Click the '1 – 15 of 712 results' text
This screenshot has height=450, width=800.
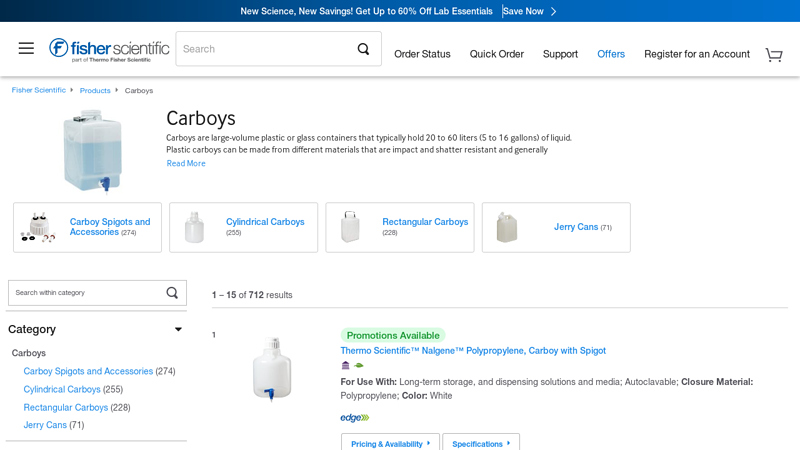pyautogui.click(x=252, y=295)
